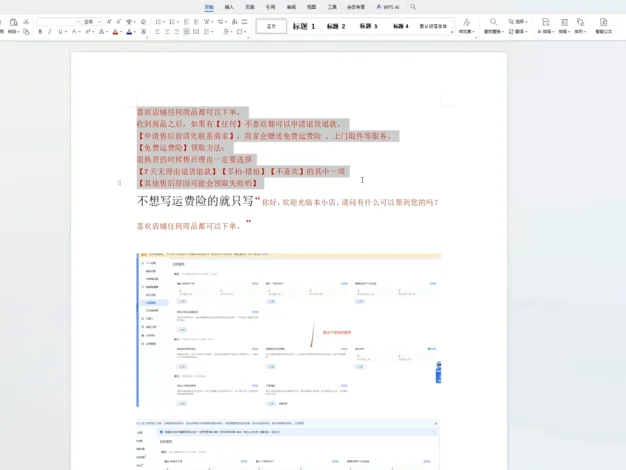The width and height of the screenshot is (626, 470).
Task: Click the text 不想写运费险的就只写
Action: coord(195,201)
